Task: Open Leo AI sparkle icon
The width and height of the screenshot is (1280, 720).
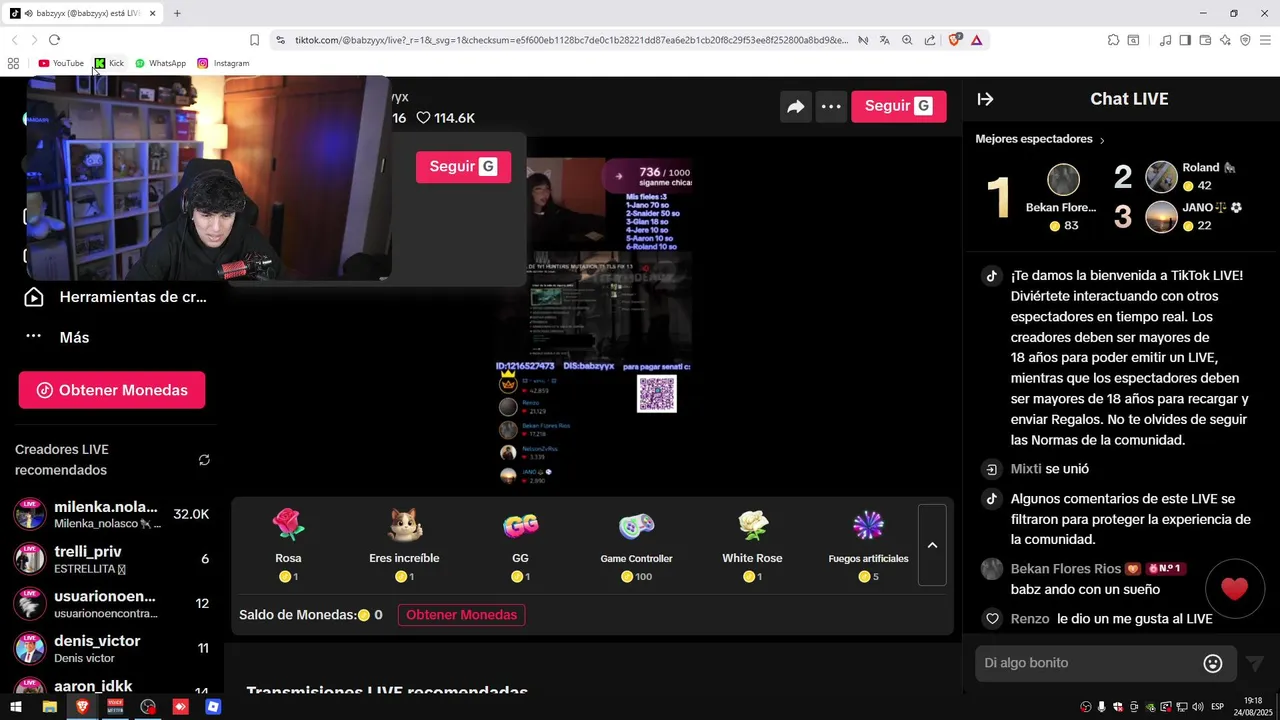Action: (x=1225, y=40)
